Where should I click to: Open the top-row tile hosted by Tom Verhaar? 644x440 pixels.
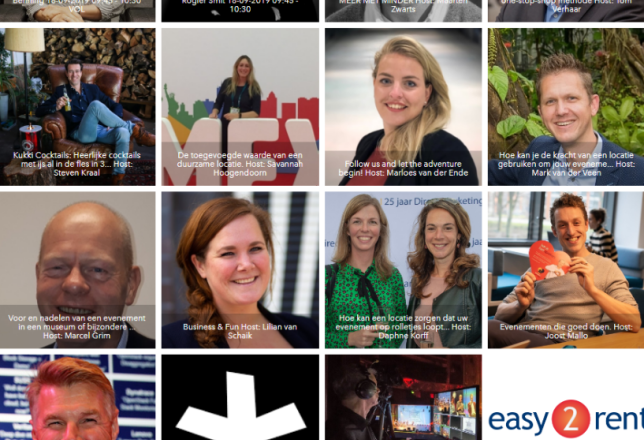tap(566, 11)
